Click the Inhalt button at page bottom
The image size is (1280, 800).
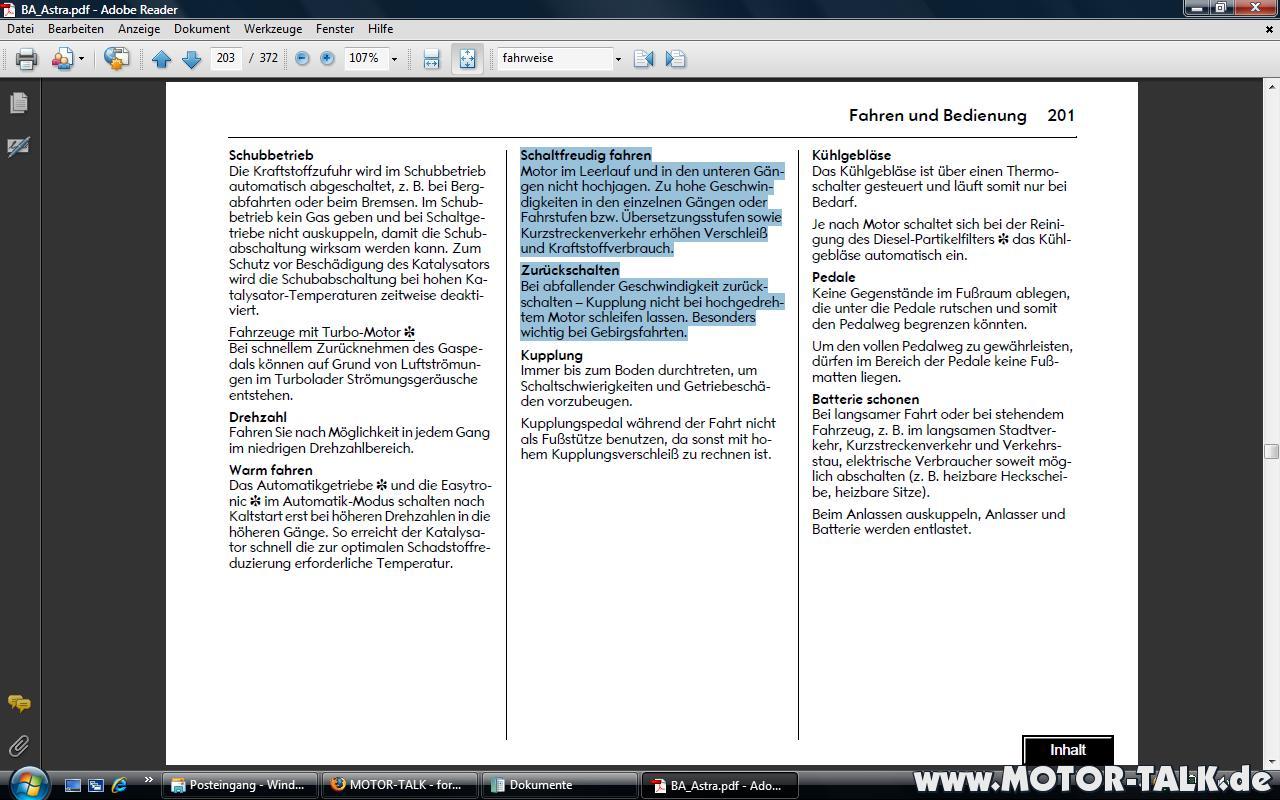tap(1068, 750)
